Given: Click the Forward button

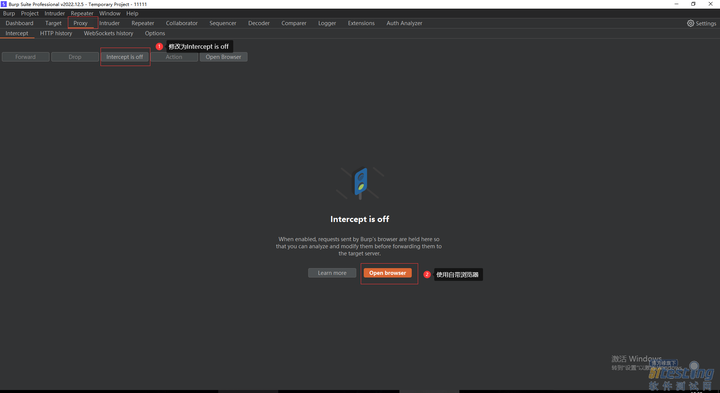Looking at the screenshot, I should coord(25,57).
